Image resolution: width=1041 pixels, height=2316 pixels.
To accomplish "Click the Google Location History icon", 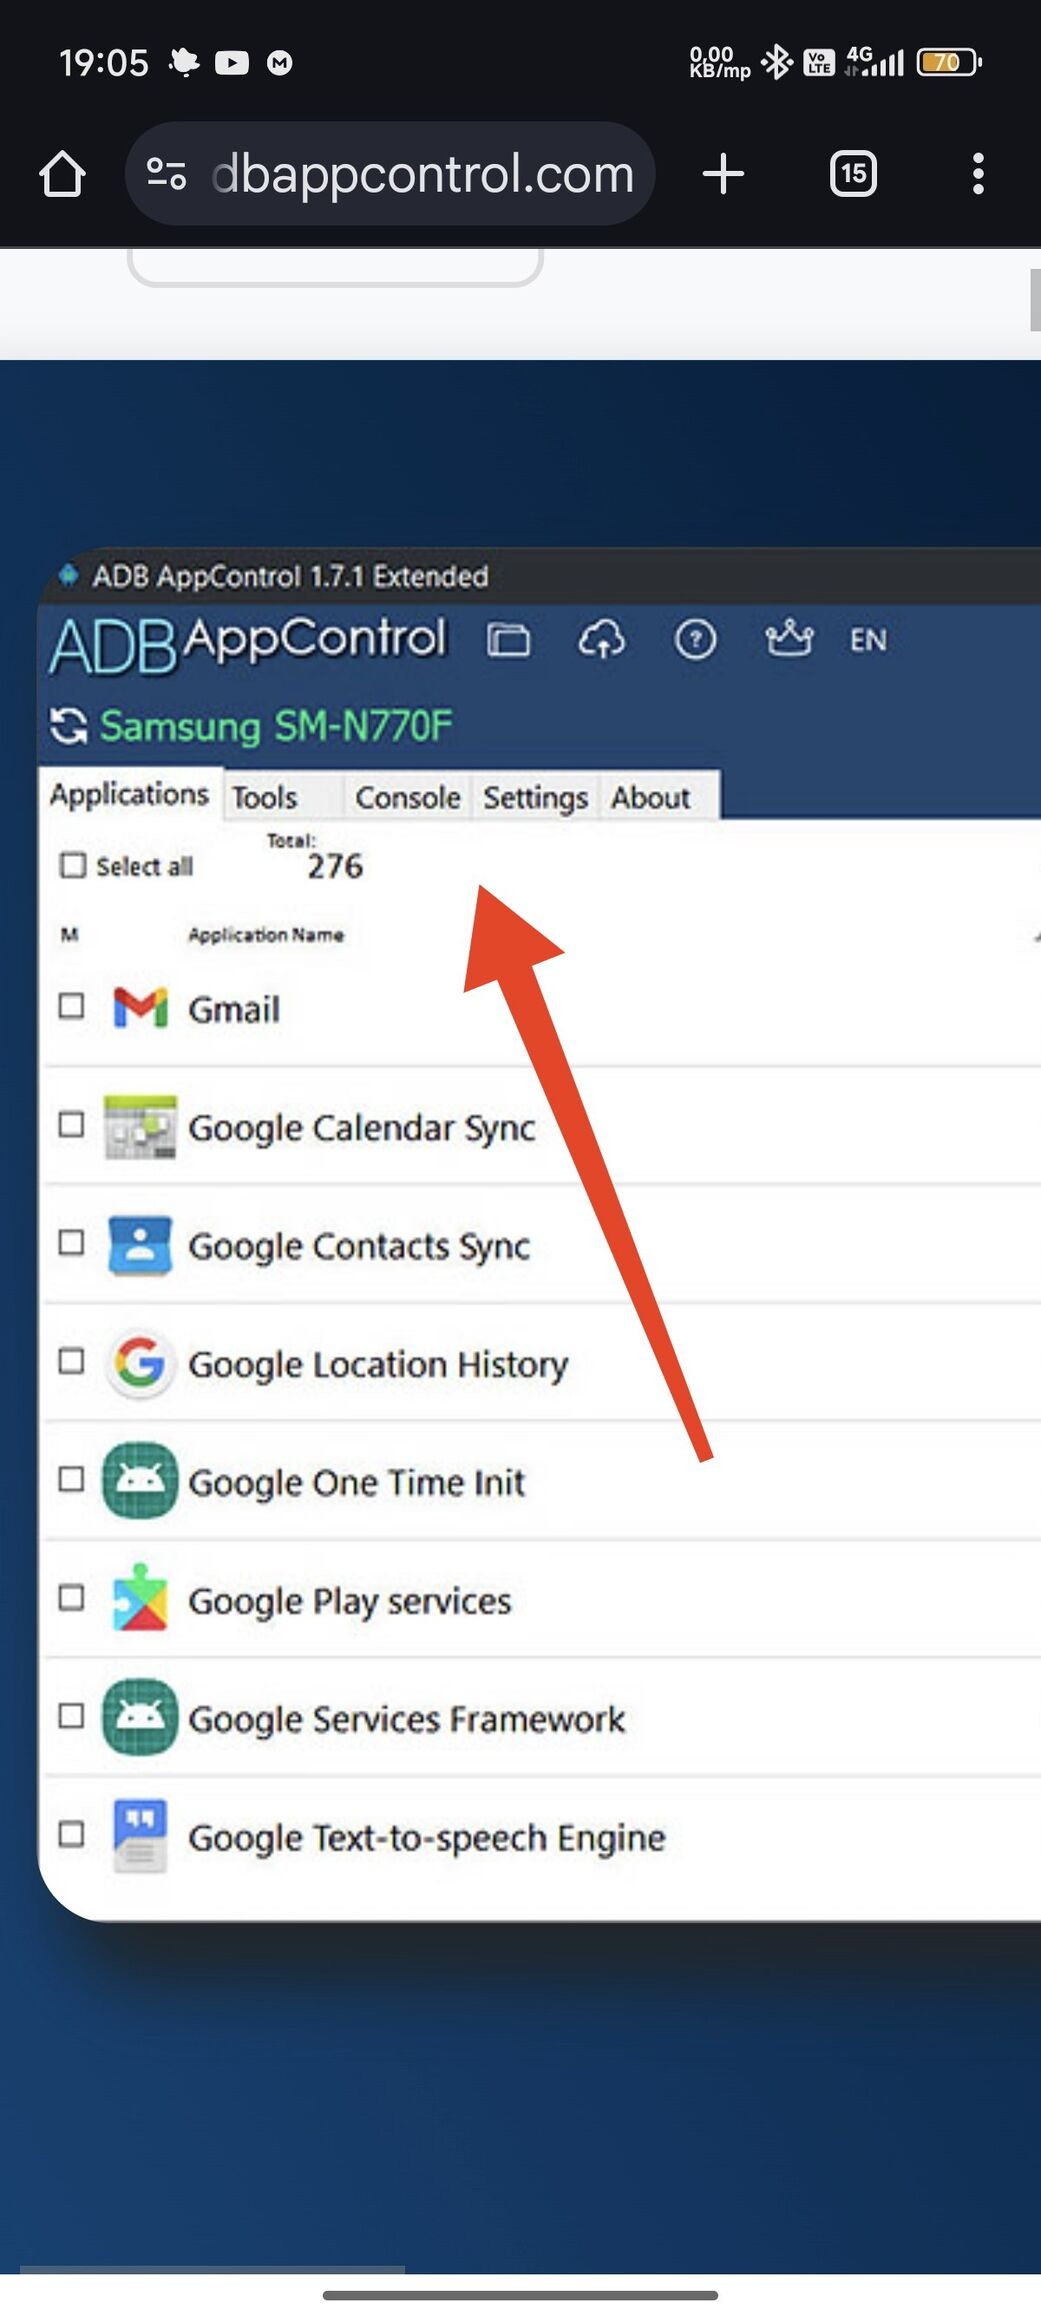I will click(140, 1363).
